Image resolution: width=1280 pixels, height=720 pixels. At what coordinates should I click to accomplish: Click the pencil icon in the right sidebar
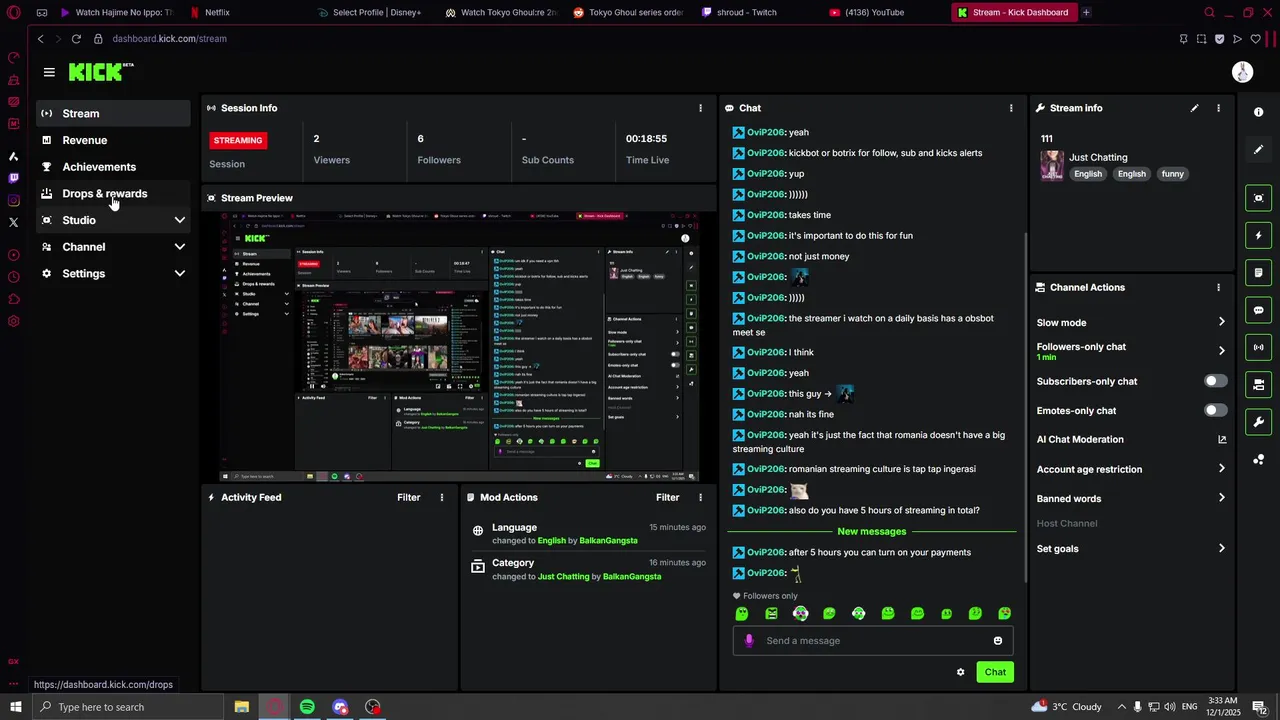pos(1258,150)
